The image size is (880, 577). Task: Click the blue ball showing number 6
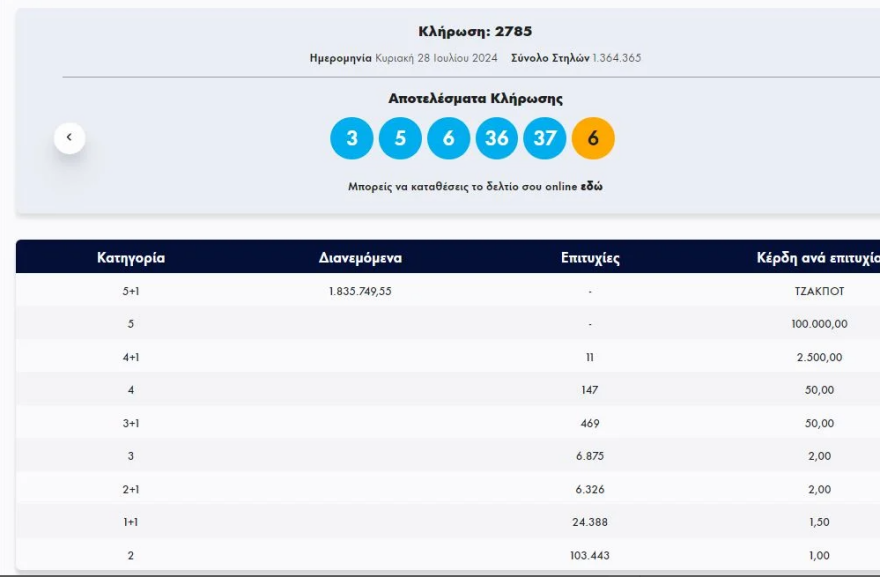[448, 138]
